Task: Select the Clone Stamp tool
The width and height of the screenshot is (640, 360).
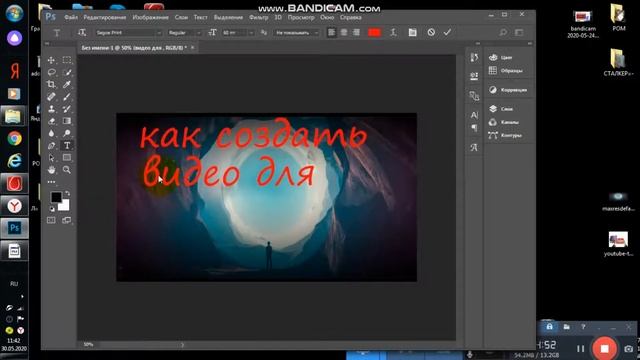Action: pyautogui.click(x=51, y=109)
